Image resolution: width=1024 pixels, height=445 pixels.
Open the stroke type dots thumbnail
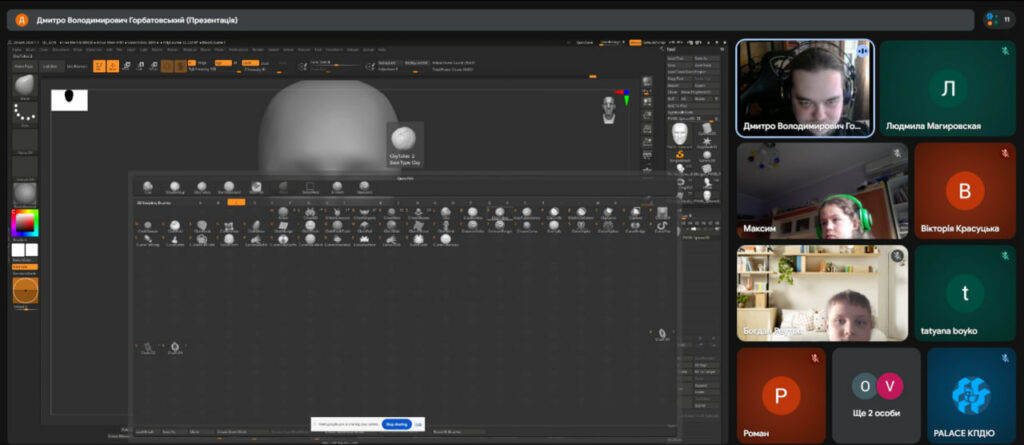pyautogui.click(x=23, y=113)
